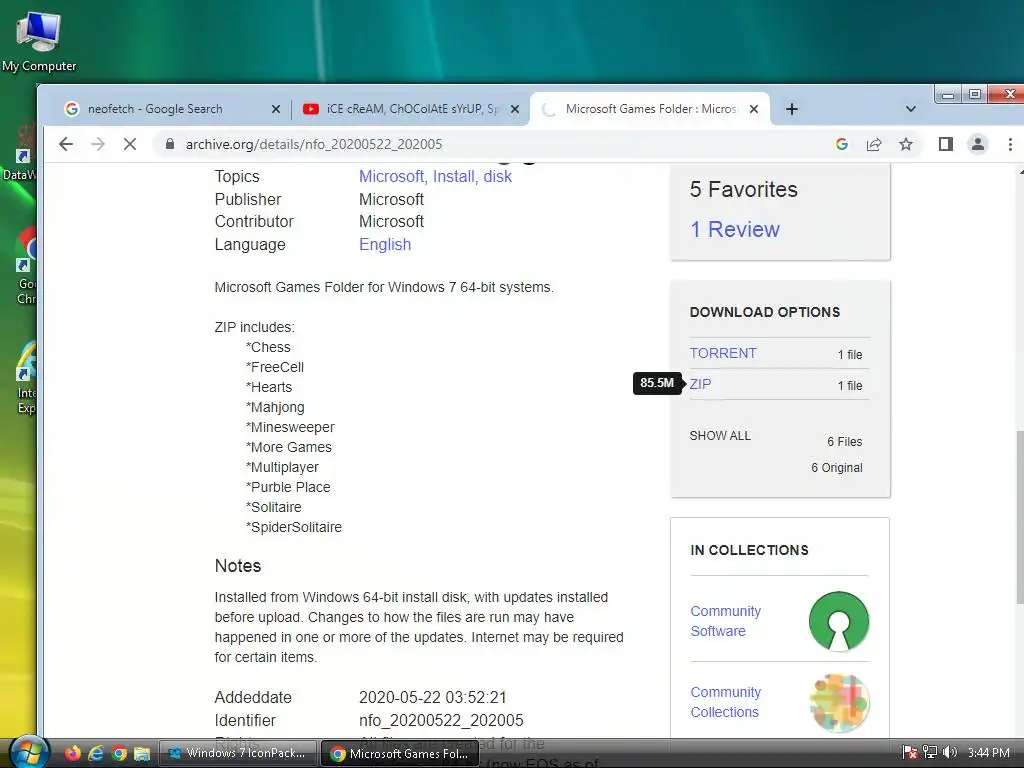
Task: Launch Internet Explorer from quick launch
Action: pos(96,754)
